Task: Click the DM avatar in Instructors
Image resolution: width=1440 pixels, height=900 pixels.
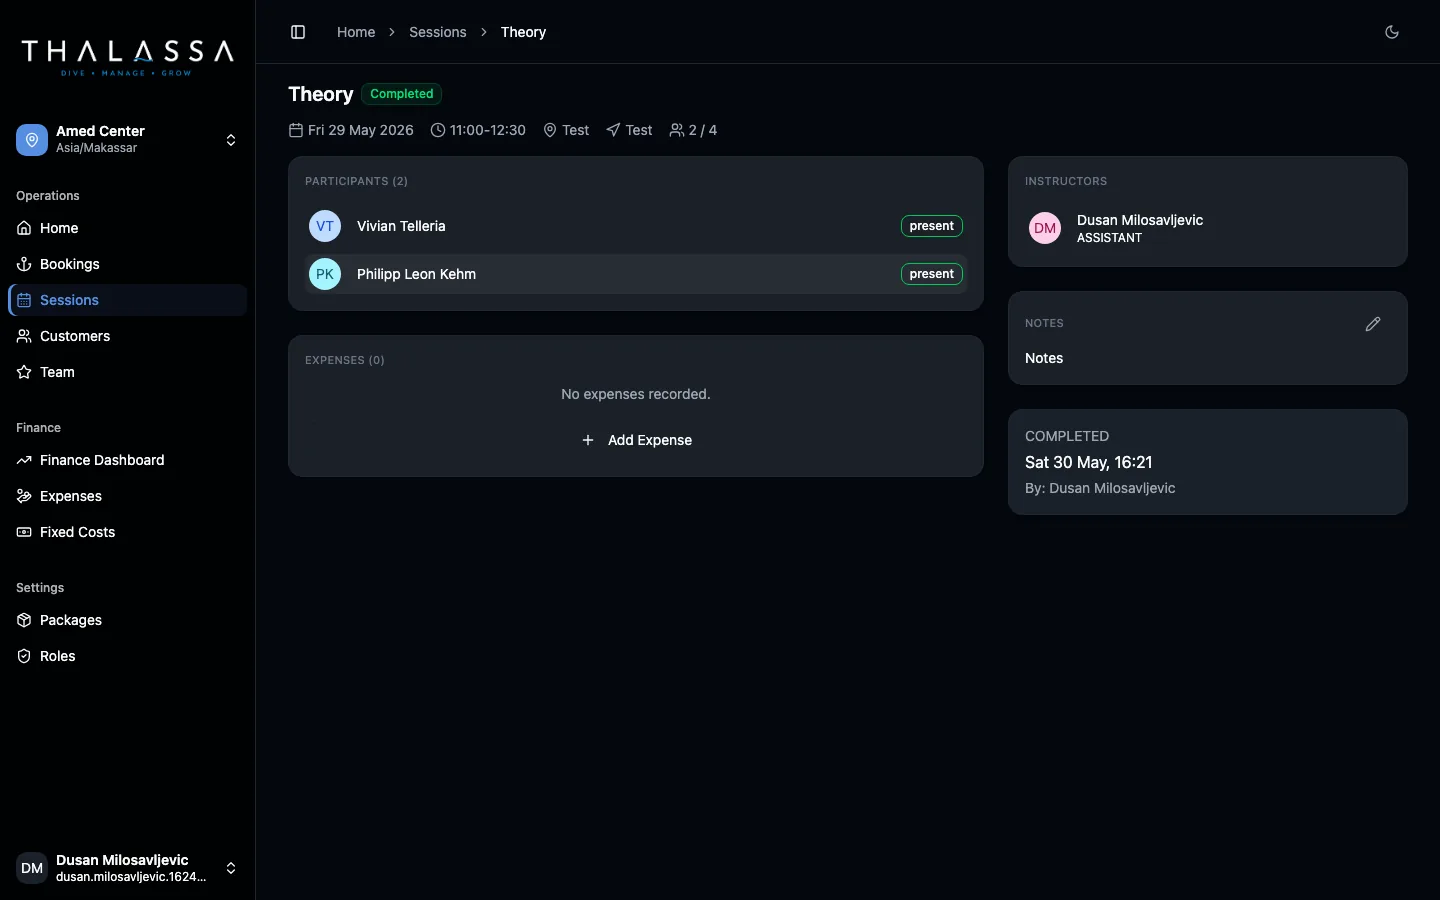Action: point(1045,228)
